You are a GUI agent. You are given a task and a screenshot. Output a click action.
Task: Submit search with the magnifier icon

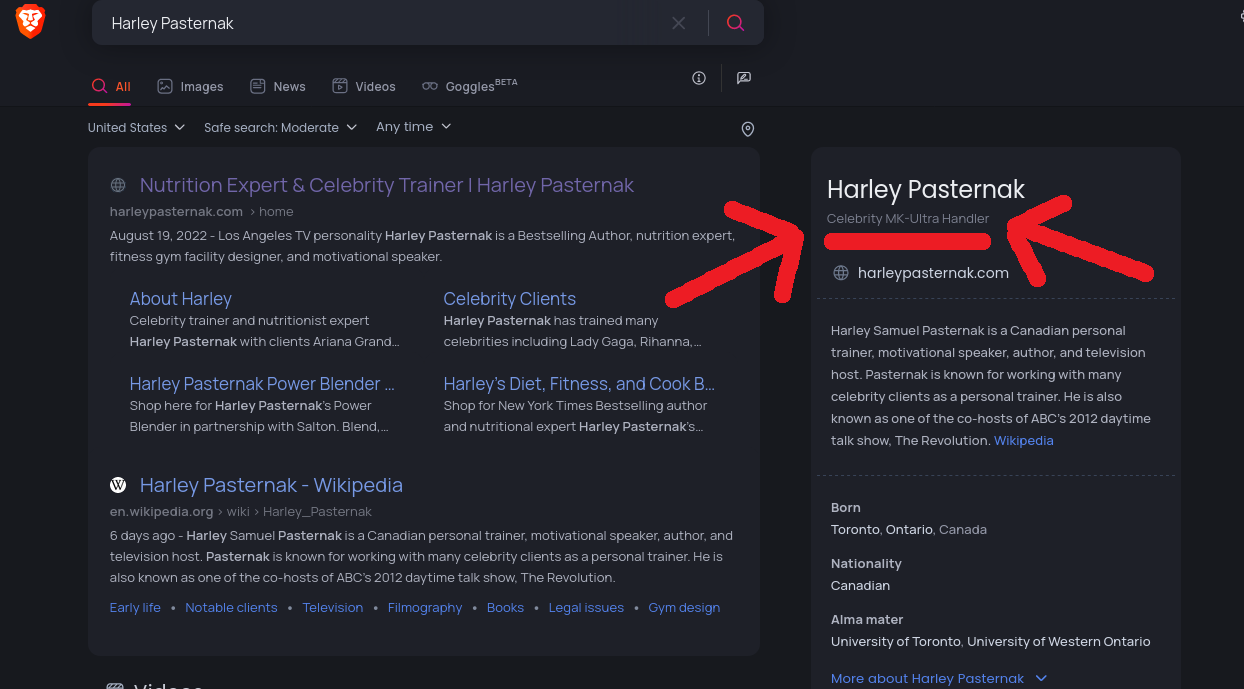point(736,23)
